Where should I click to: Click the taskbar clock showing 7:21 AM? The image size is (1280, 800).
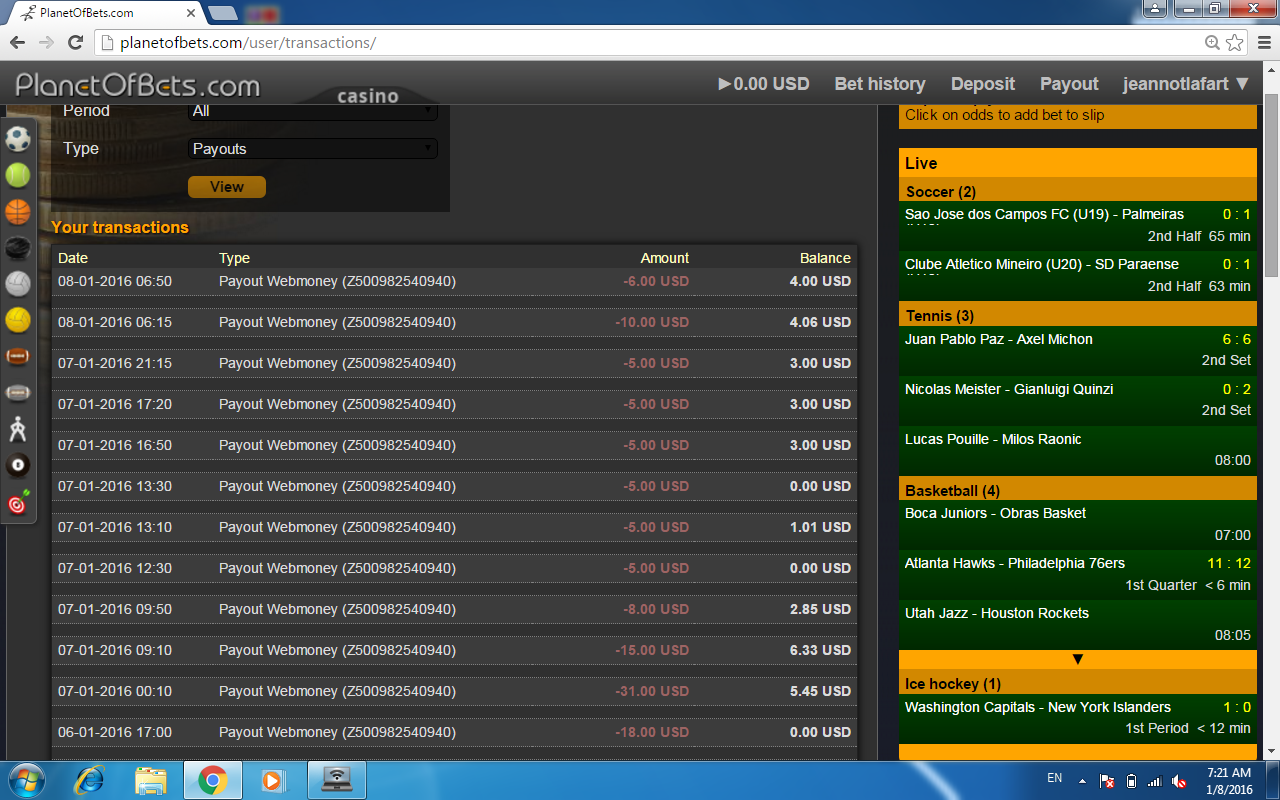(1228, 780)
